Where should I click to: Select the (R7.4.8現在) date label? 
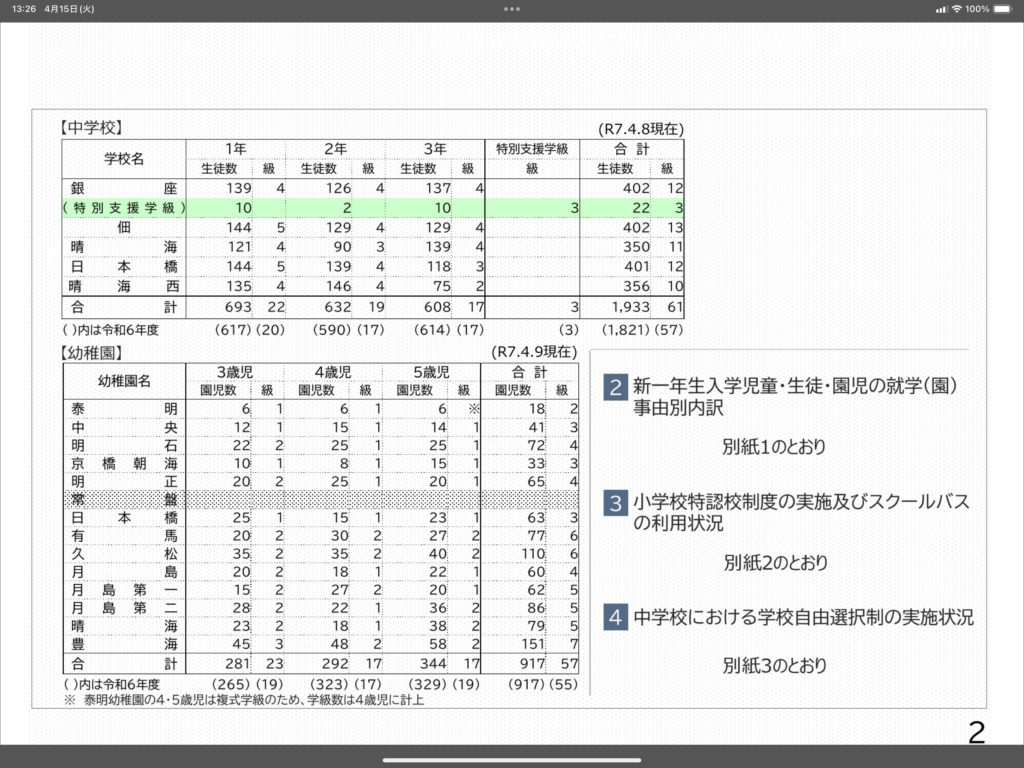click(641, 129)
